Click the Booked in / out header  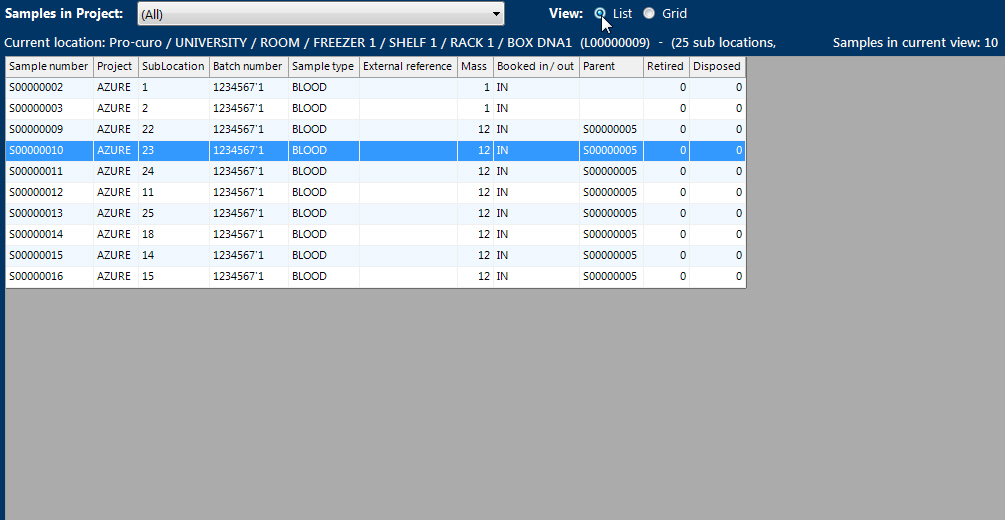[x=535, y=67]
